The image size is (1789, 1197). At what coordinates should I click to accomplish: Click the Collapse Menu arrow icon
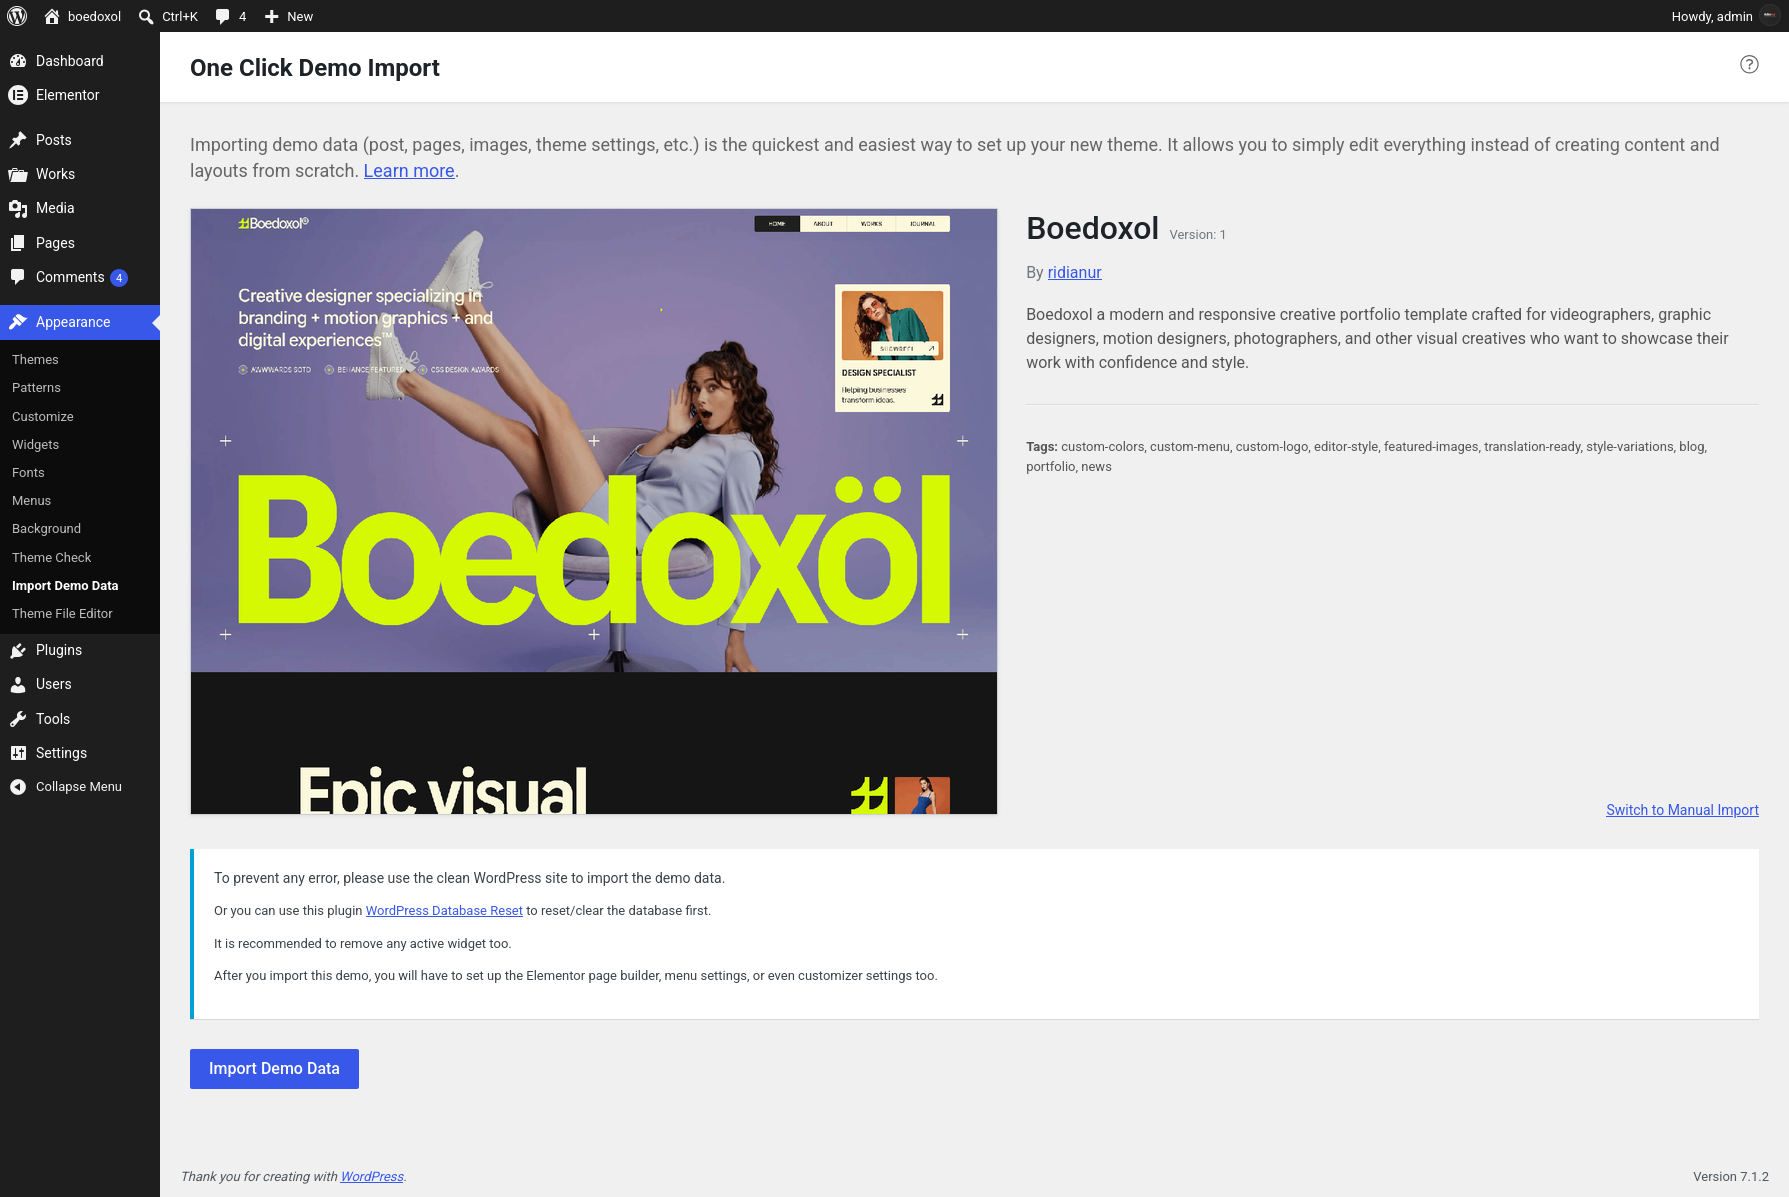[18, 787]
